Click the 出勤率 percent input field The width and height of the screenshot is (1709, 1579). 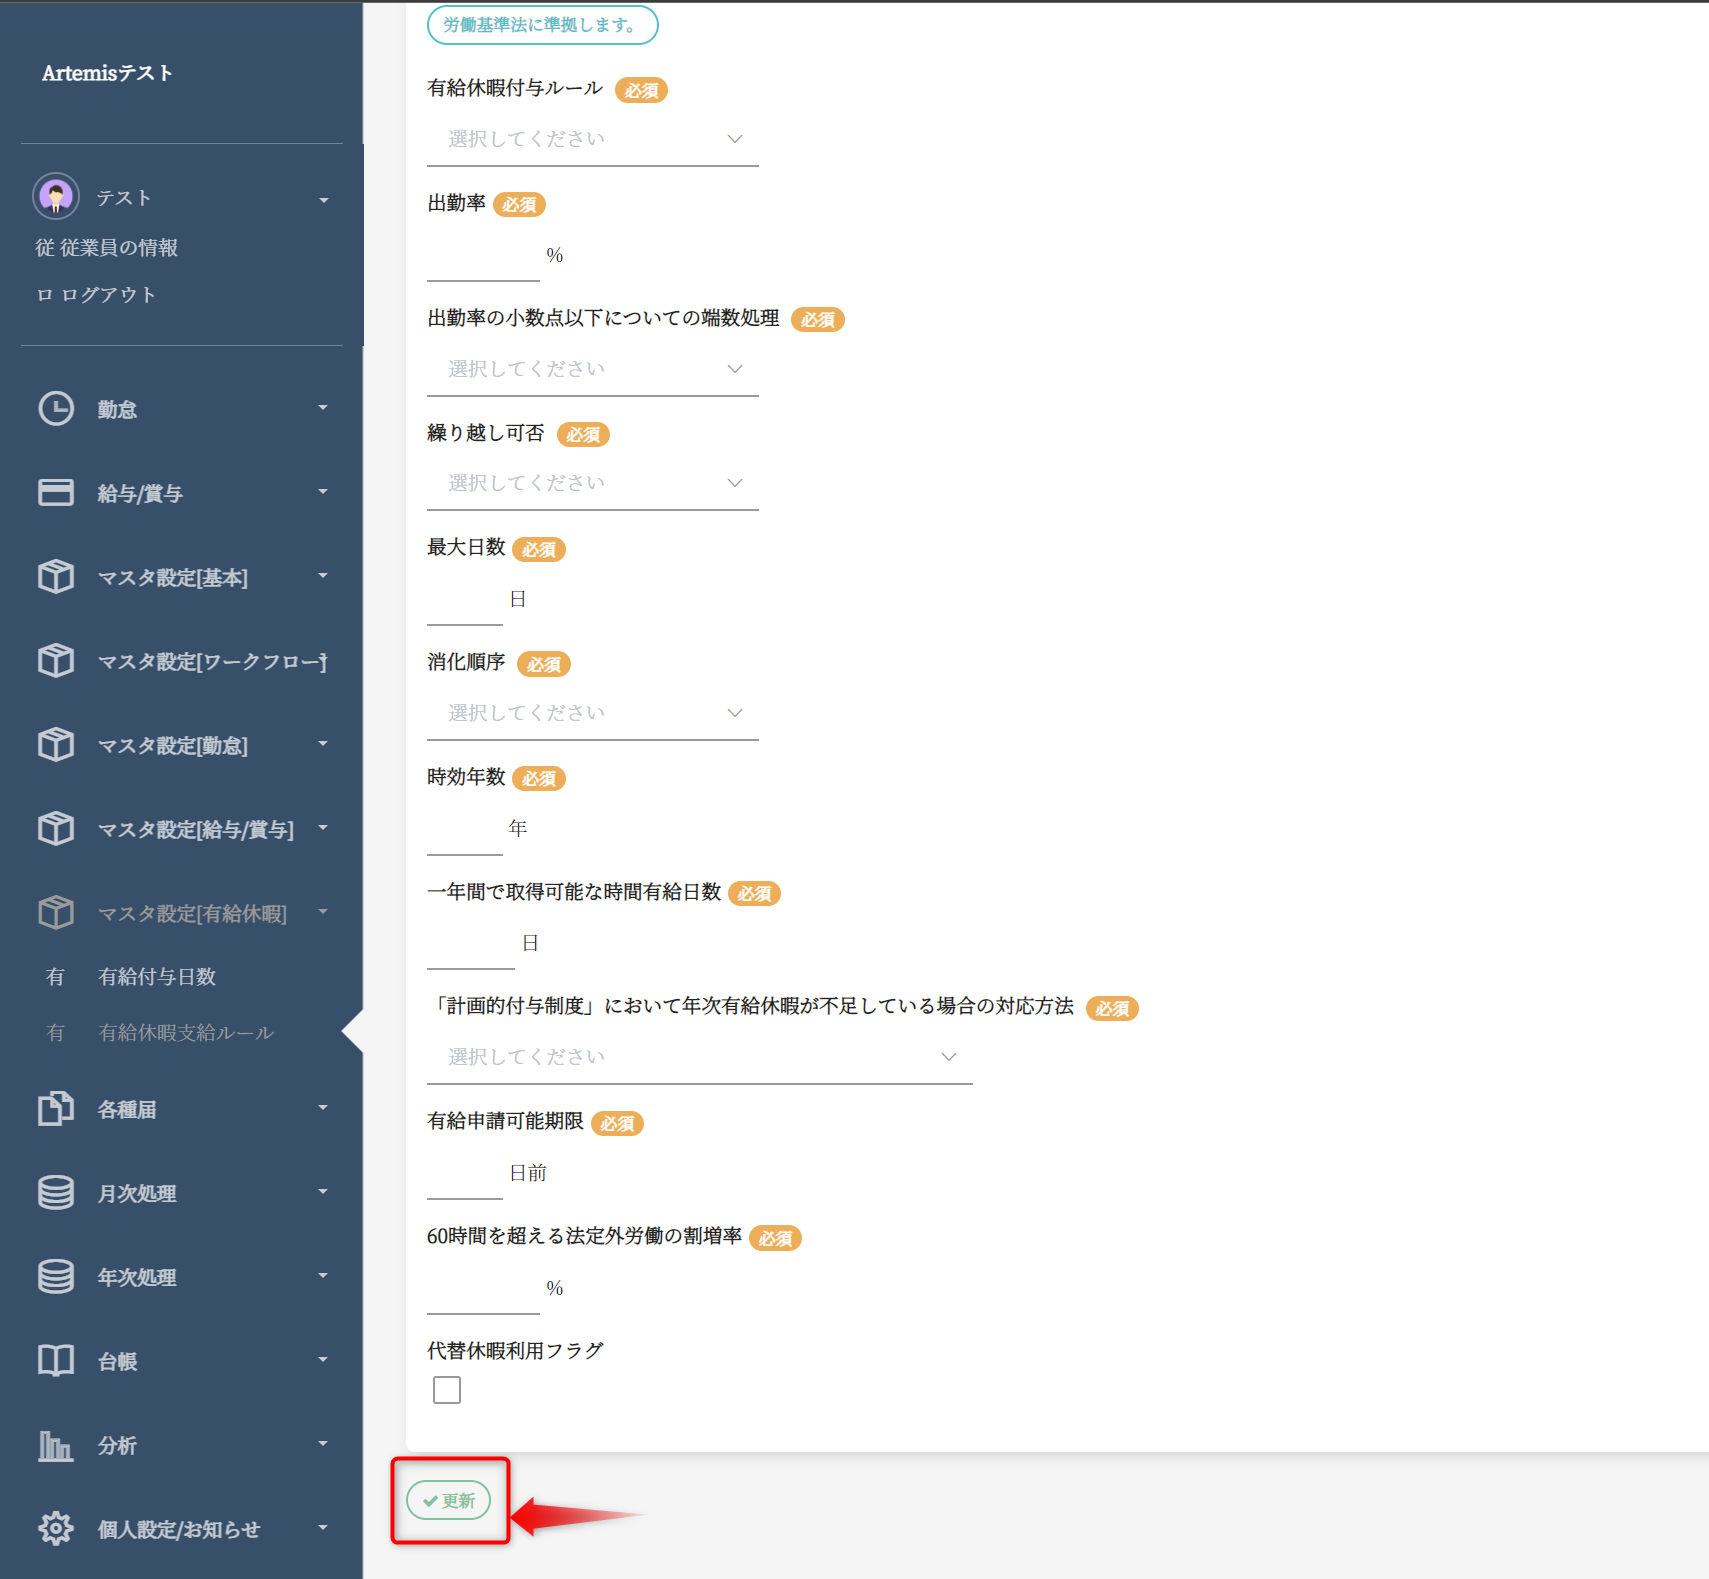(483, 257)
